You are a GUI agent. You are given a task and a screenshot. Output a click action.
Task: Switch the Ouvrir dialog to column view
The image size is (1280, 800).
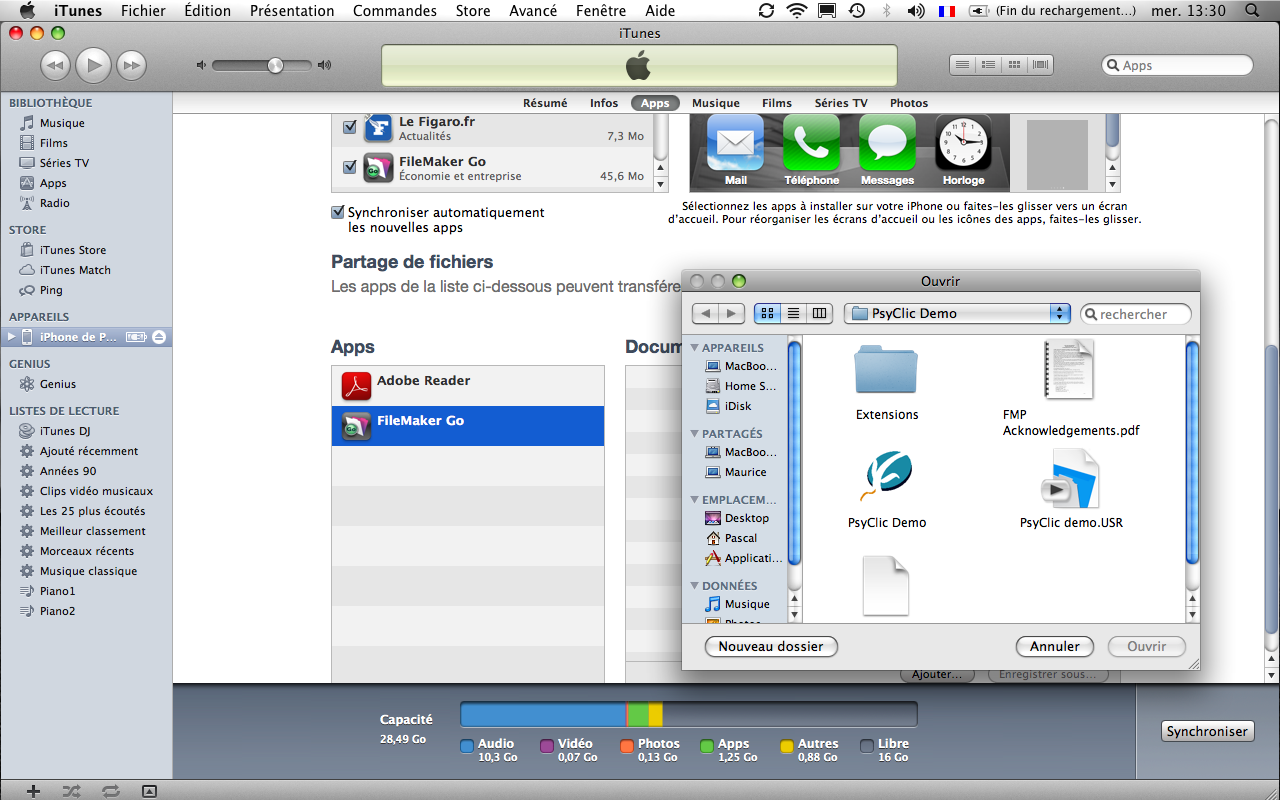[819, 313]
